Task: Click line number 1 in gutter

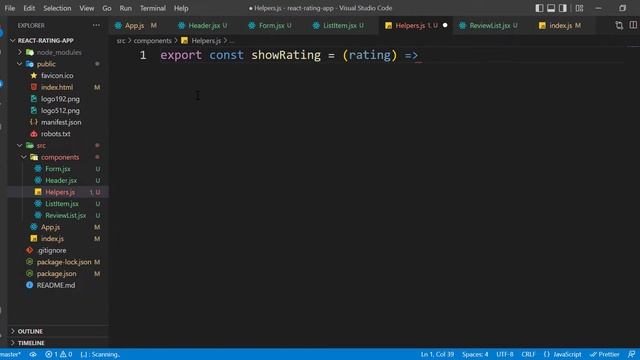Action: [143, 55]
